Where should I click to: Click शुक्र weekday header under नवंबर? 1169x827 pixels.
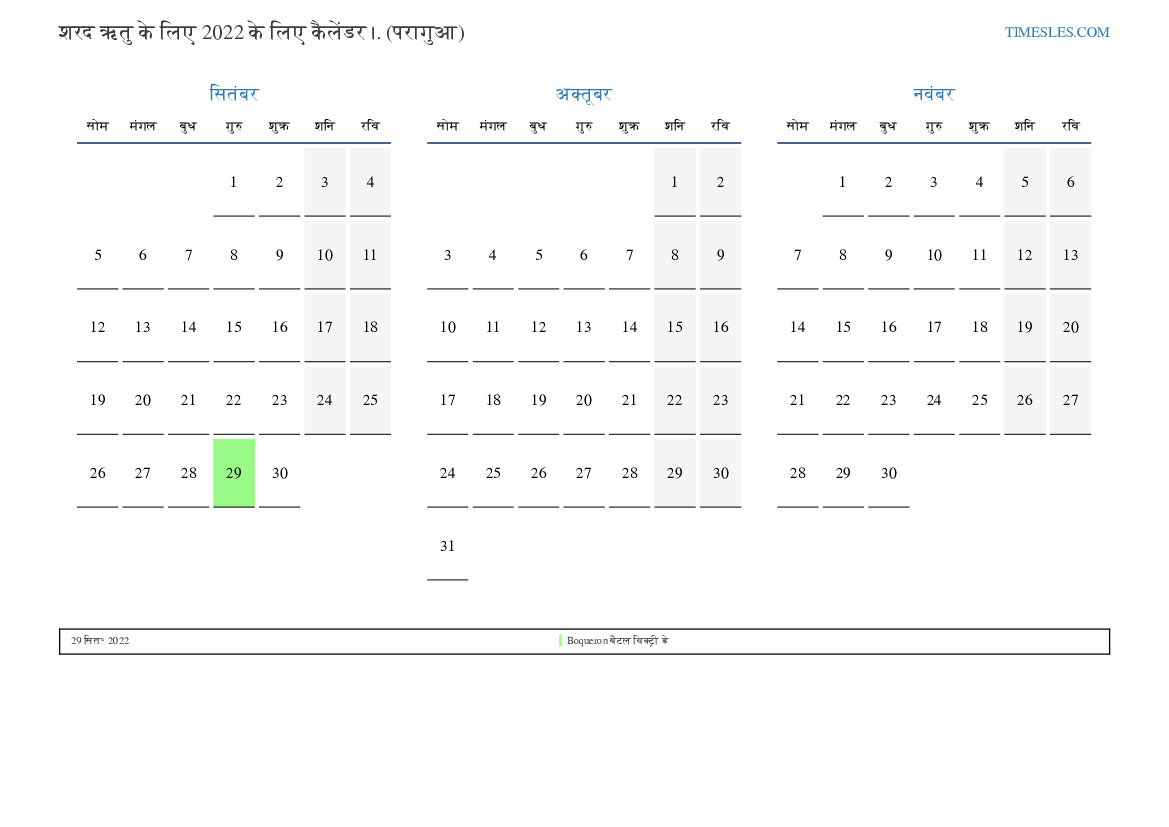(x=979, y=127)
